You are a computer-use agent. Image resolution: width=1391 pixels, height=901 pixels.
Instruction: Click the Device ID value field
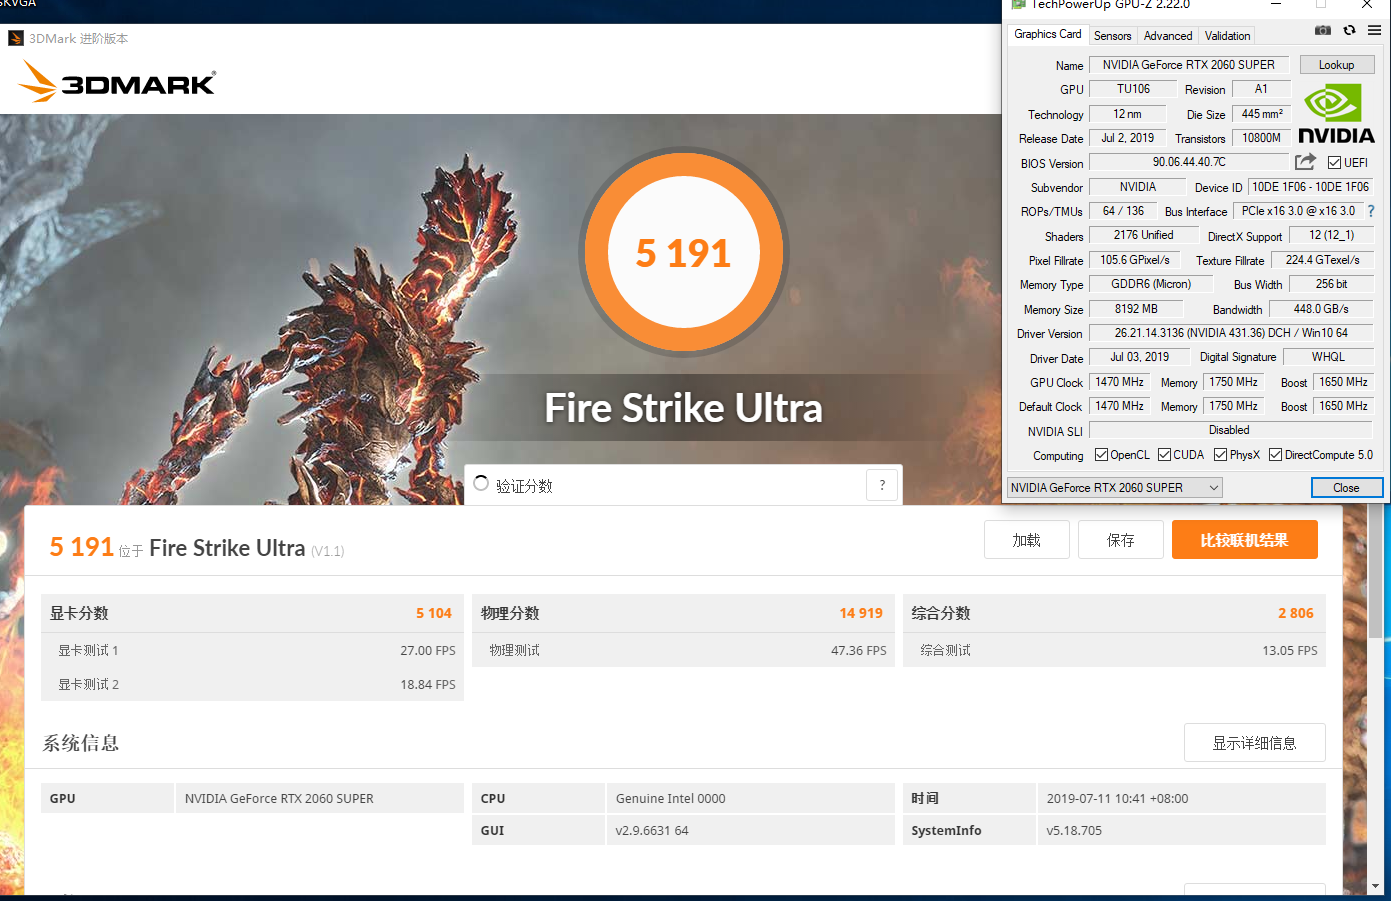1311,187
